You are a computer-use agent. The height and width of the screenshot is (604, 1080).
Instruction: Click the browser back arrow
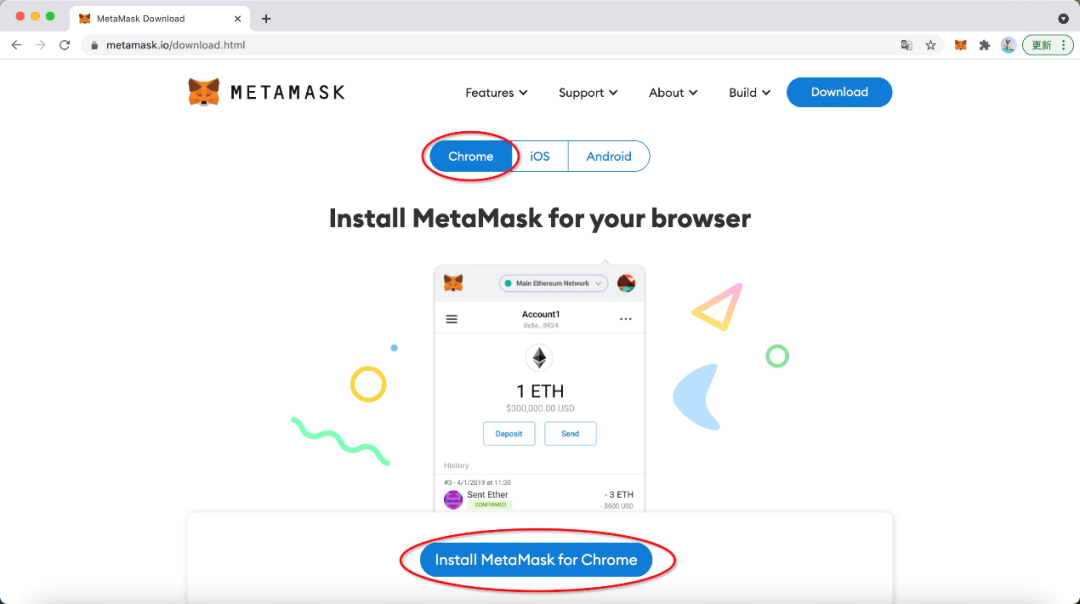tap(17, 45)
